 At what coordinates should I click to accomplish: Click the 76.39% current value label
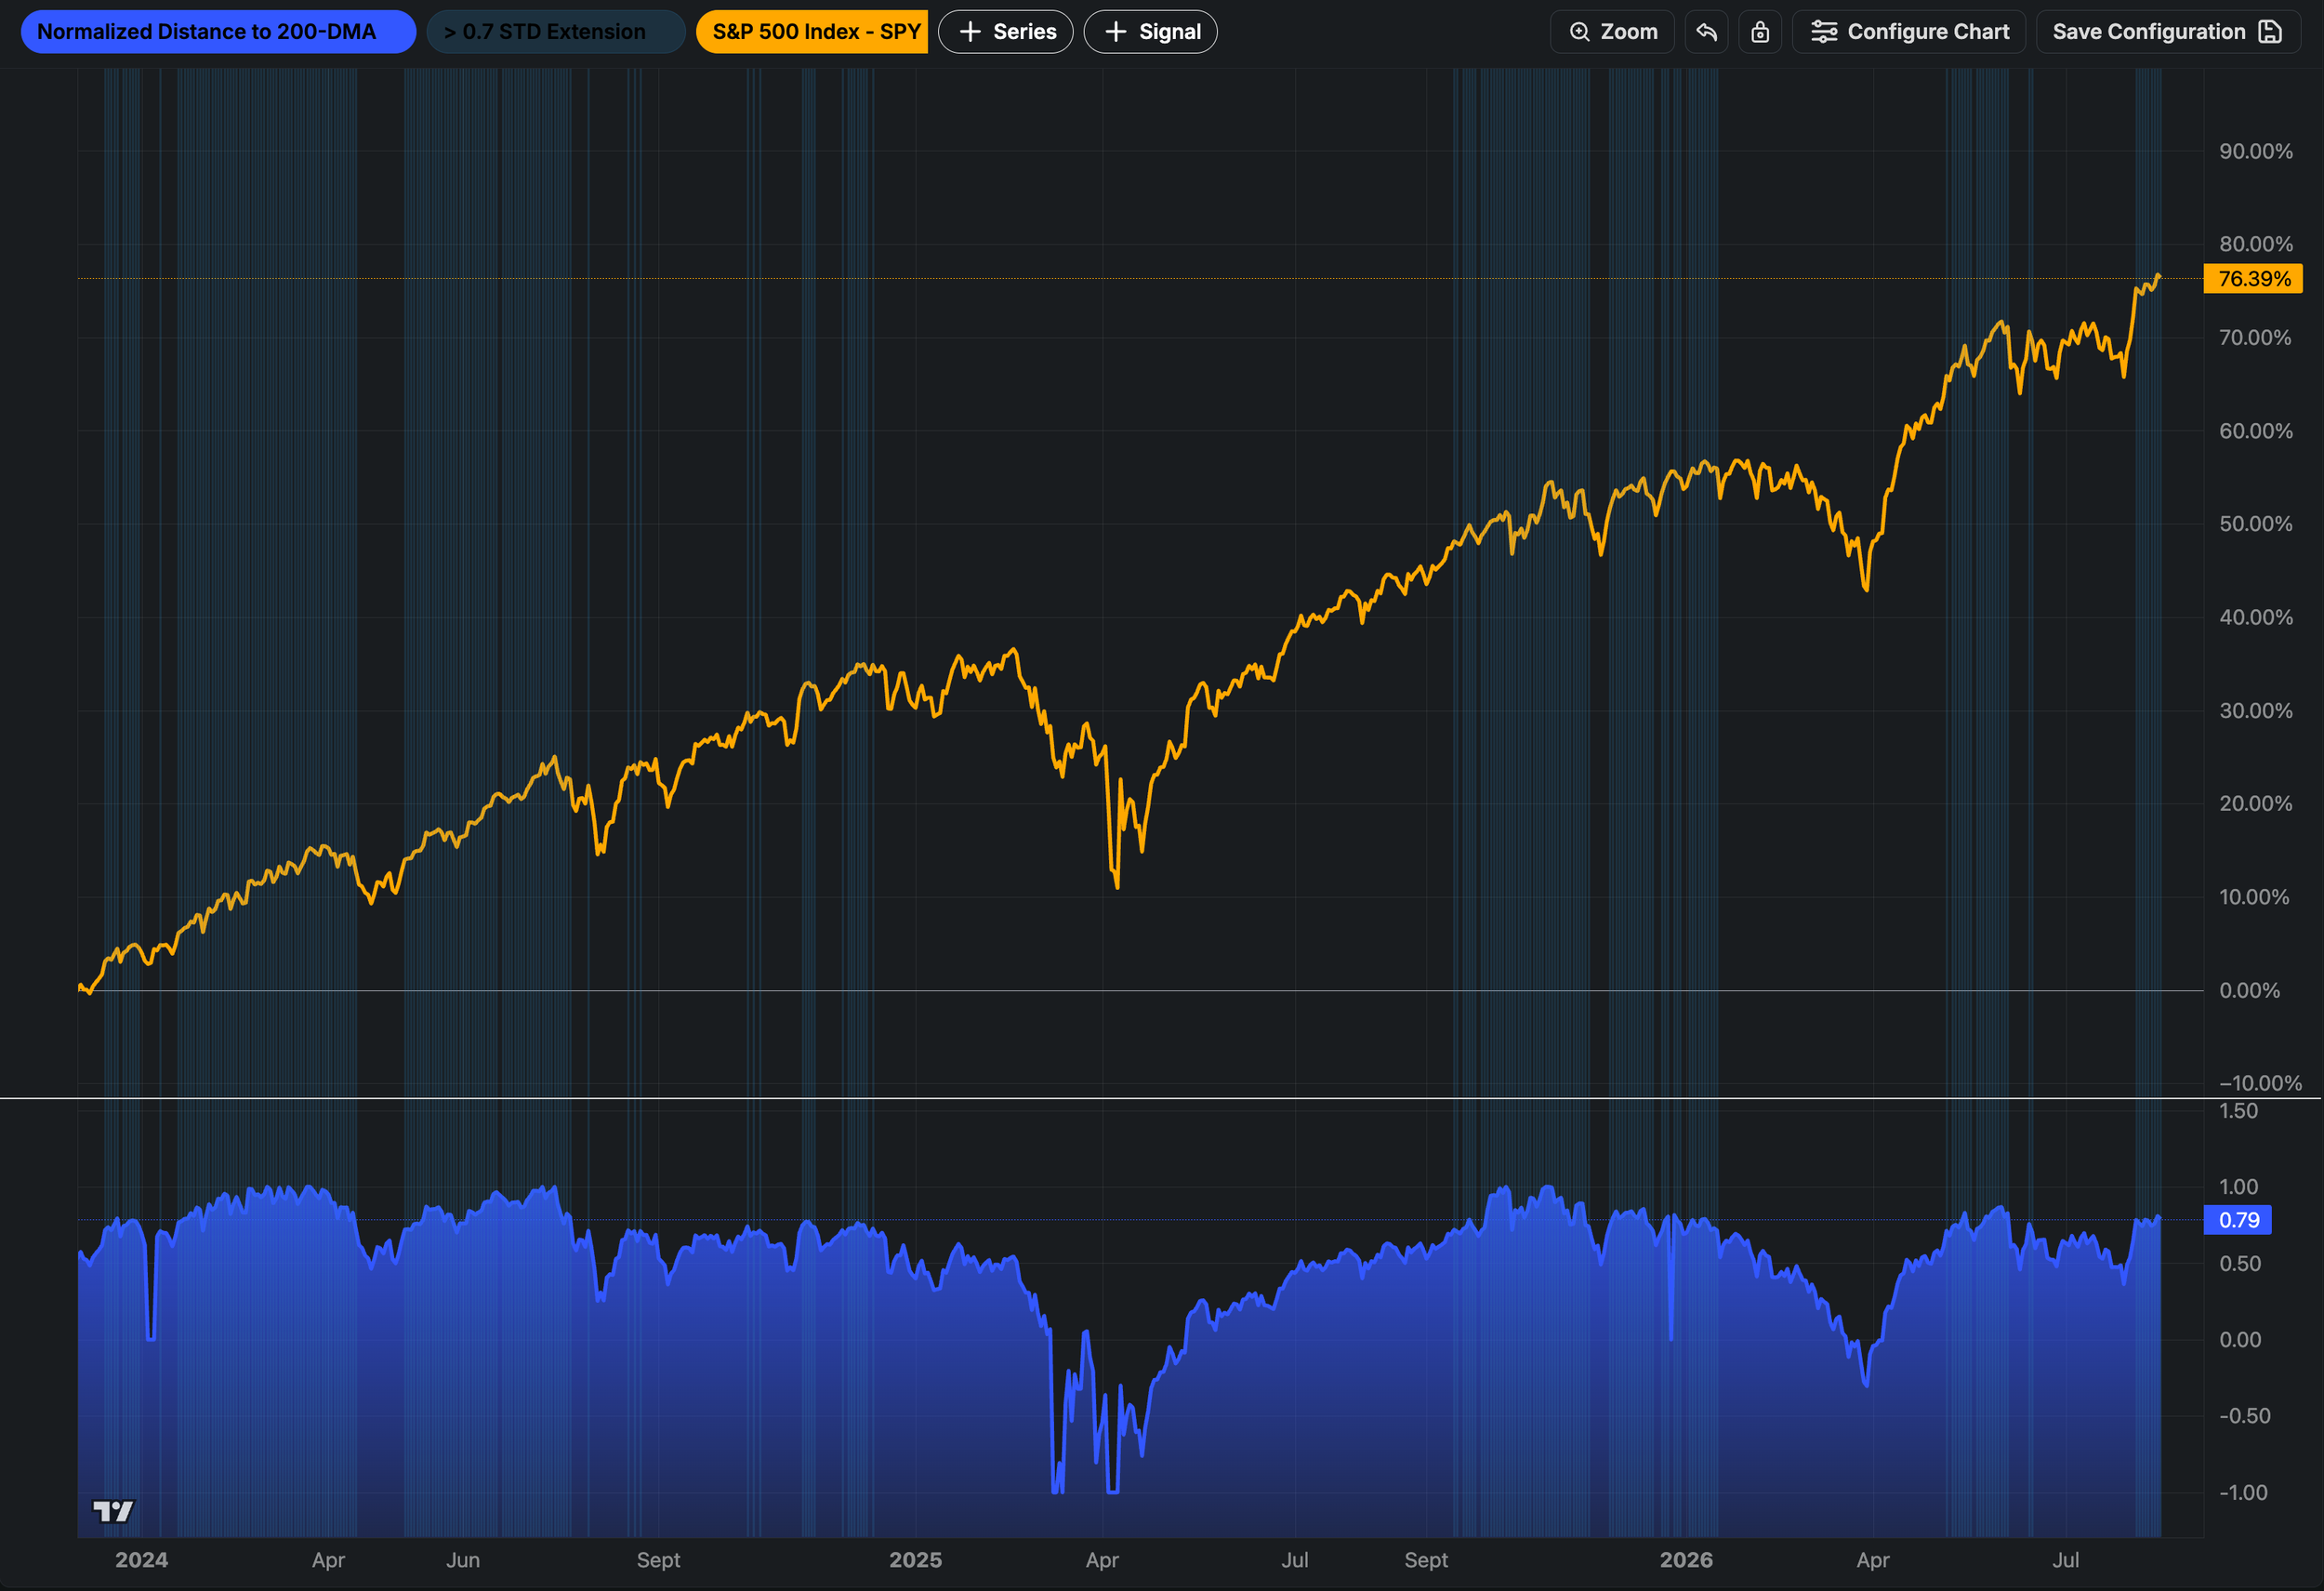pos(2253,279)
